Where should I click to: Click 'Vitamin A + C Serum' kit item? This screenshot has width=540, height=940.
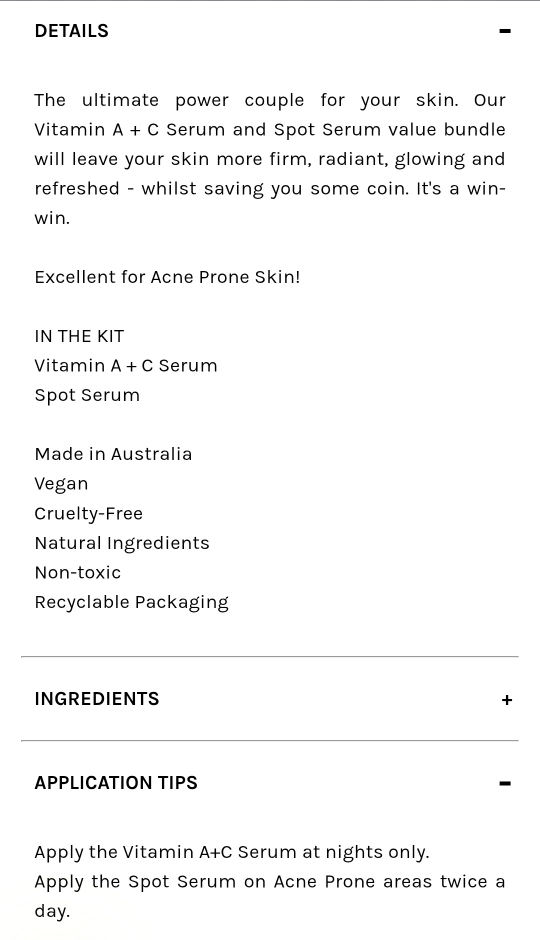pyautogui.click(x=126, y=366)
